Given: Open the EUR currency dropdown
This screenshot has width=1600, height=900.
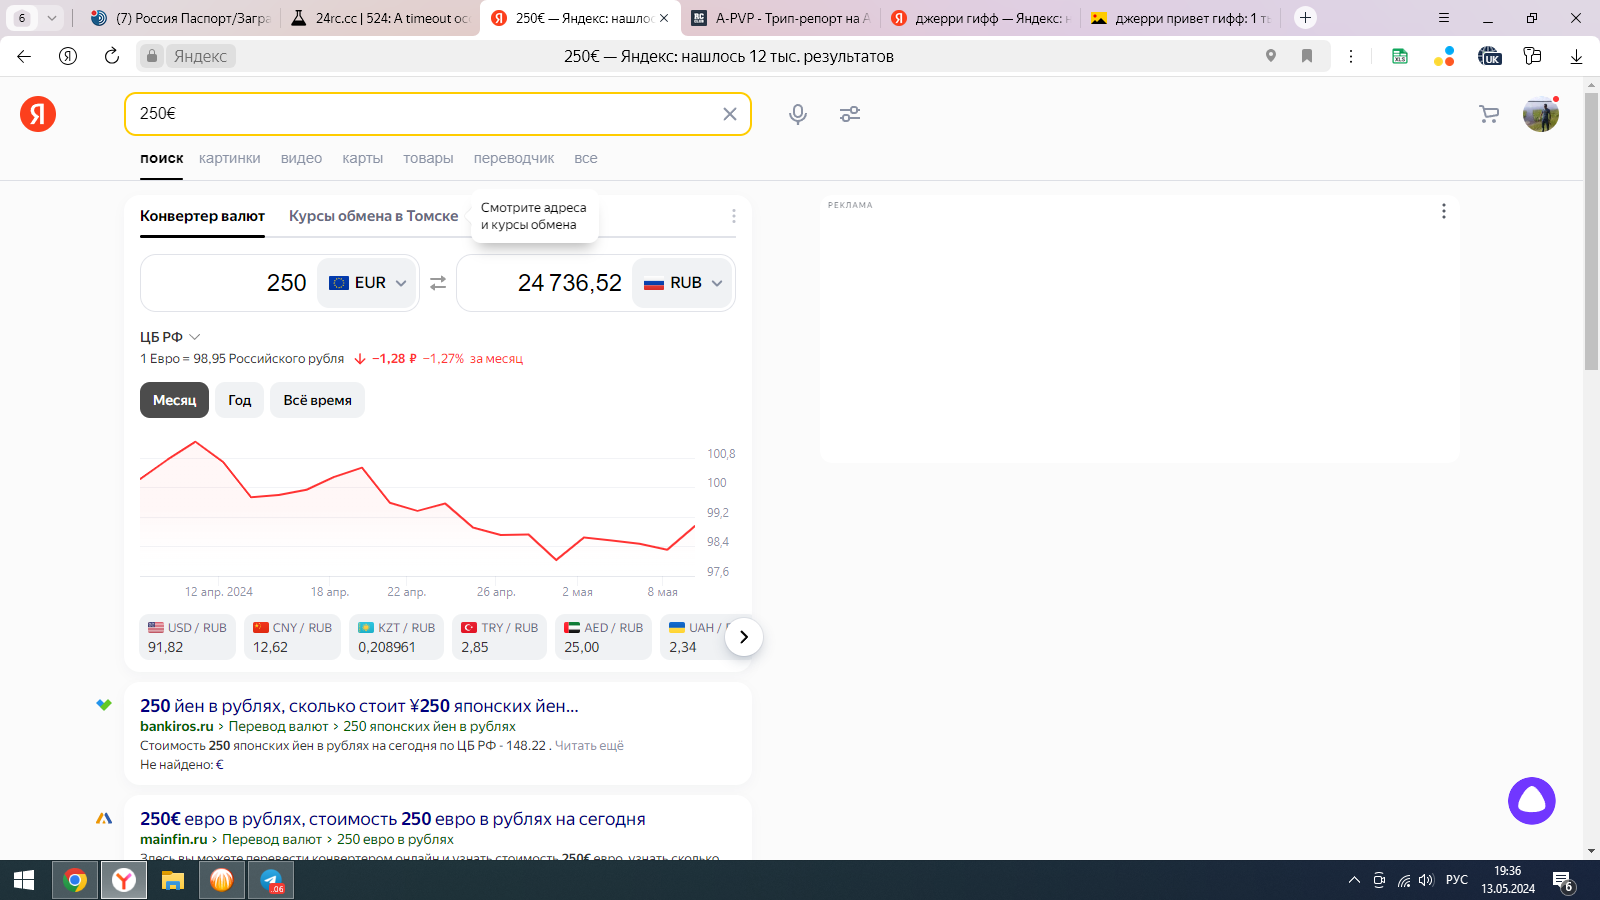Looking at the screenshot, I should [368, 283].
